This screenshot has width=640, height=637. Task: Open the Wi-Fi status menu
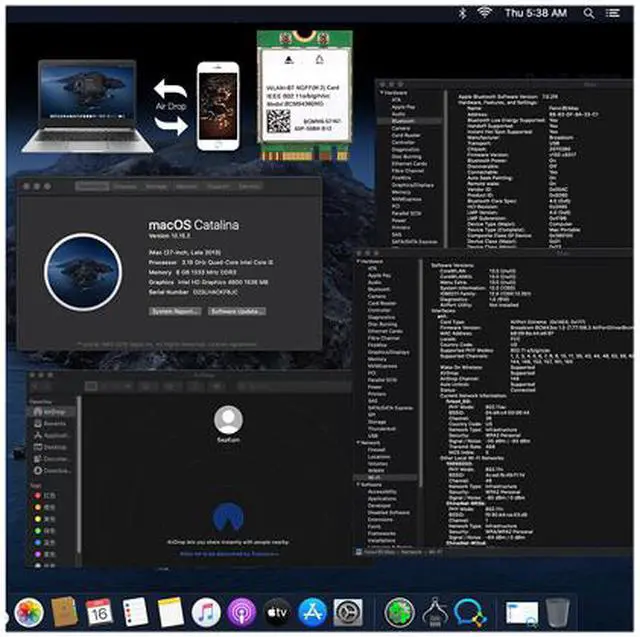point(484,13)
